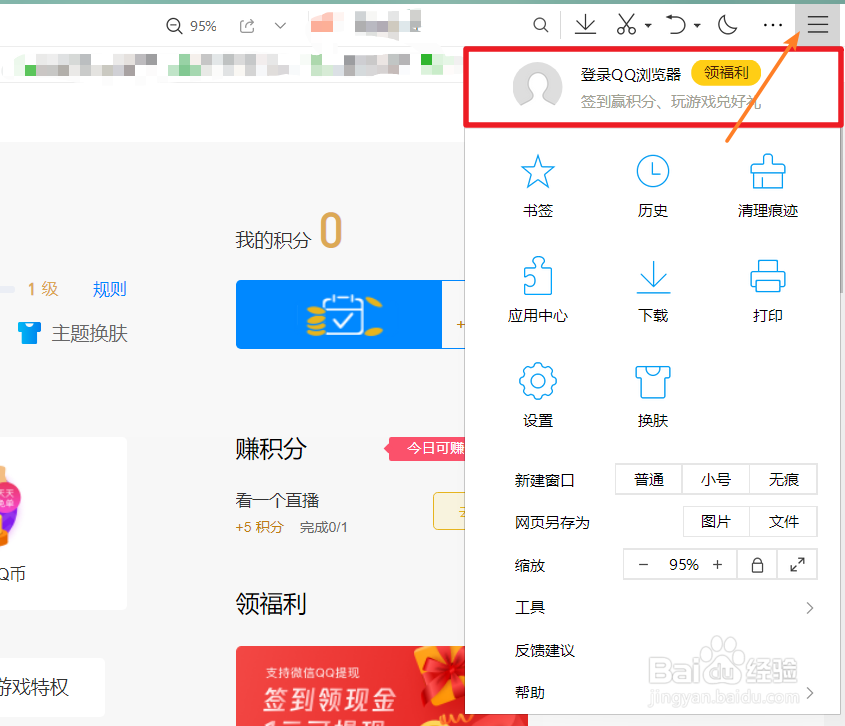845x726 pixels.
Task: Open the download manager icon in the toolbar
Action: pyautogui.click(x=585, y=24)
